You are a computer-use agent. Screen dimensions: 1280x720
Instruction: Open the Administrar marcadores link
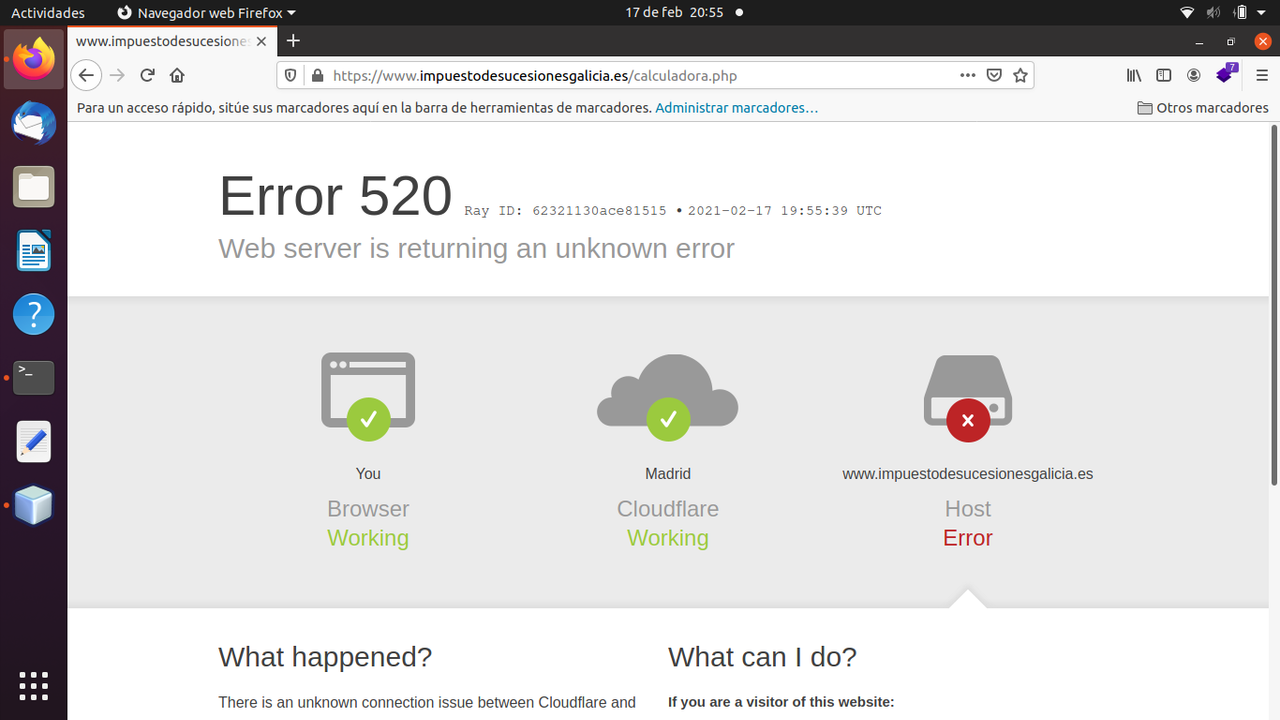pos(736,108)
